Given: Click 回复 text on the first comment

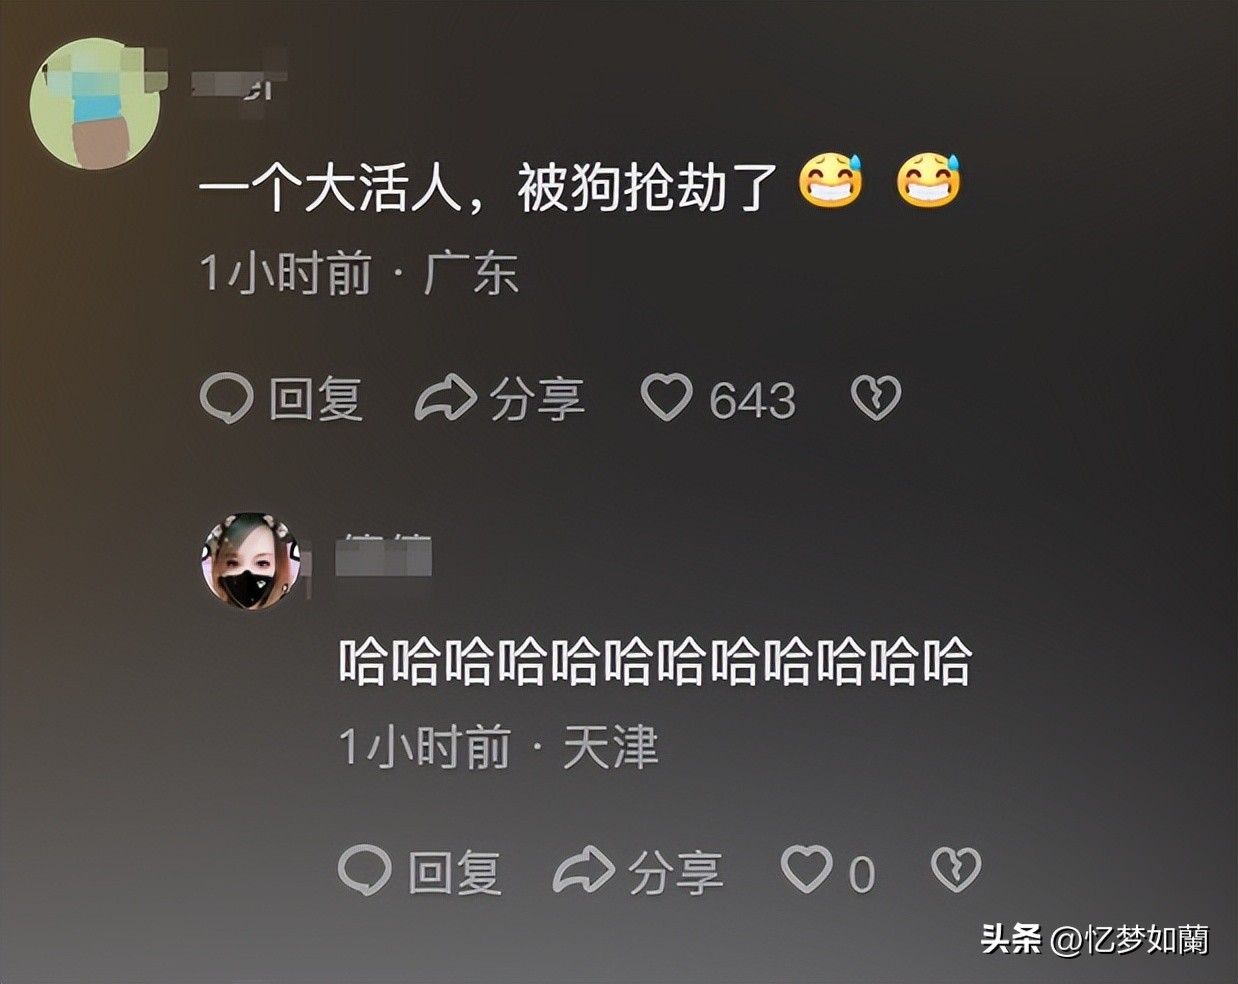Looking at the screenshot, I should pyautogui.click(x=315, y=399).
